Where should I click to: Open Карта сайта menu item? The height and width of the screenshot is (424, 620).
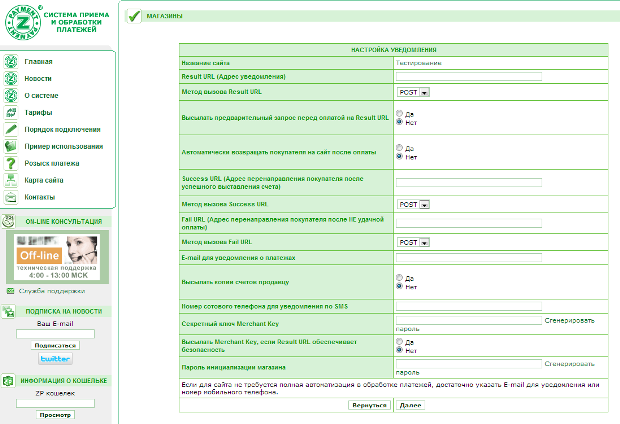[45, 180]
